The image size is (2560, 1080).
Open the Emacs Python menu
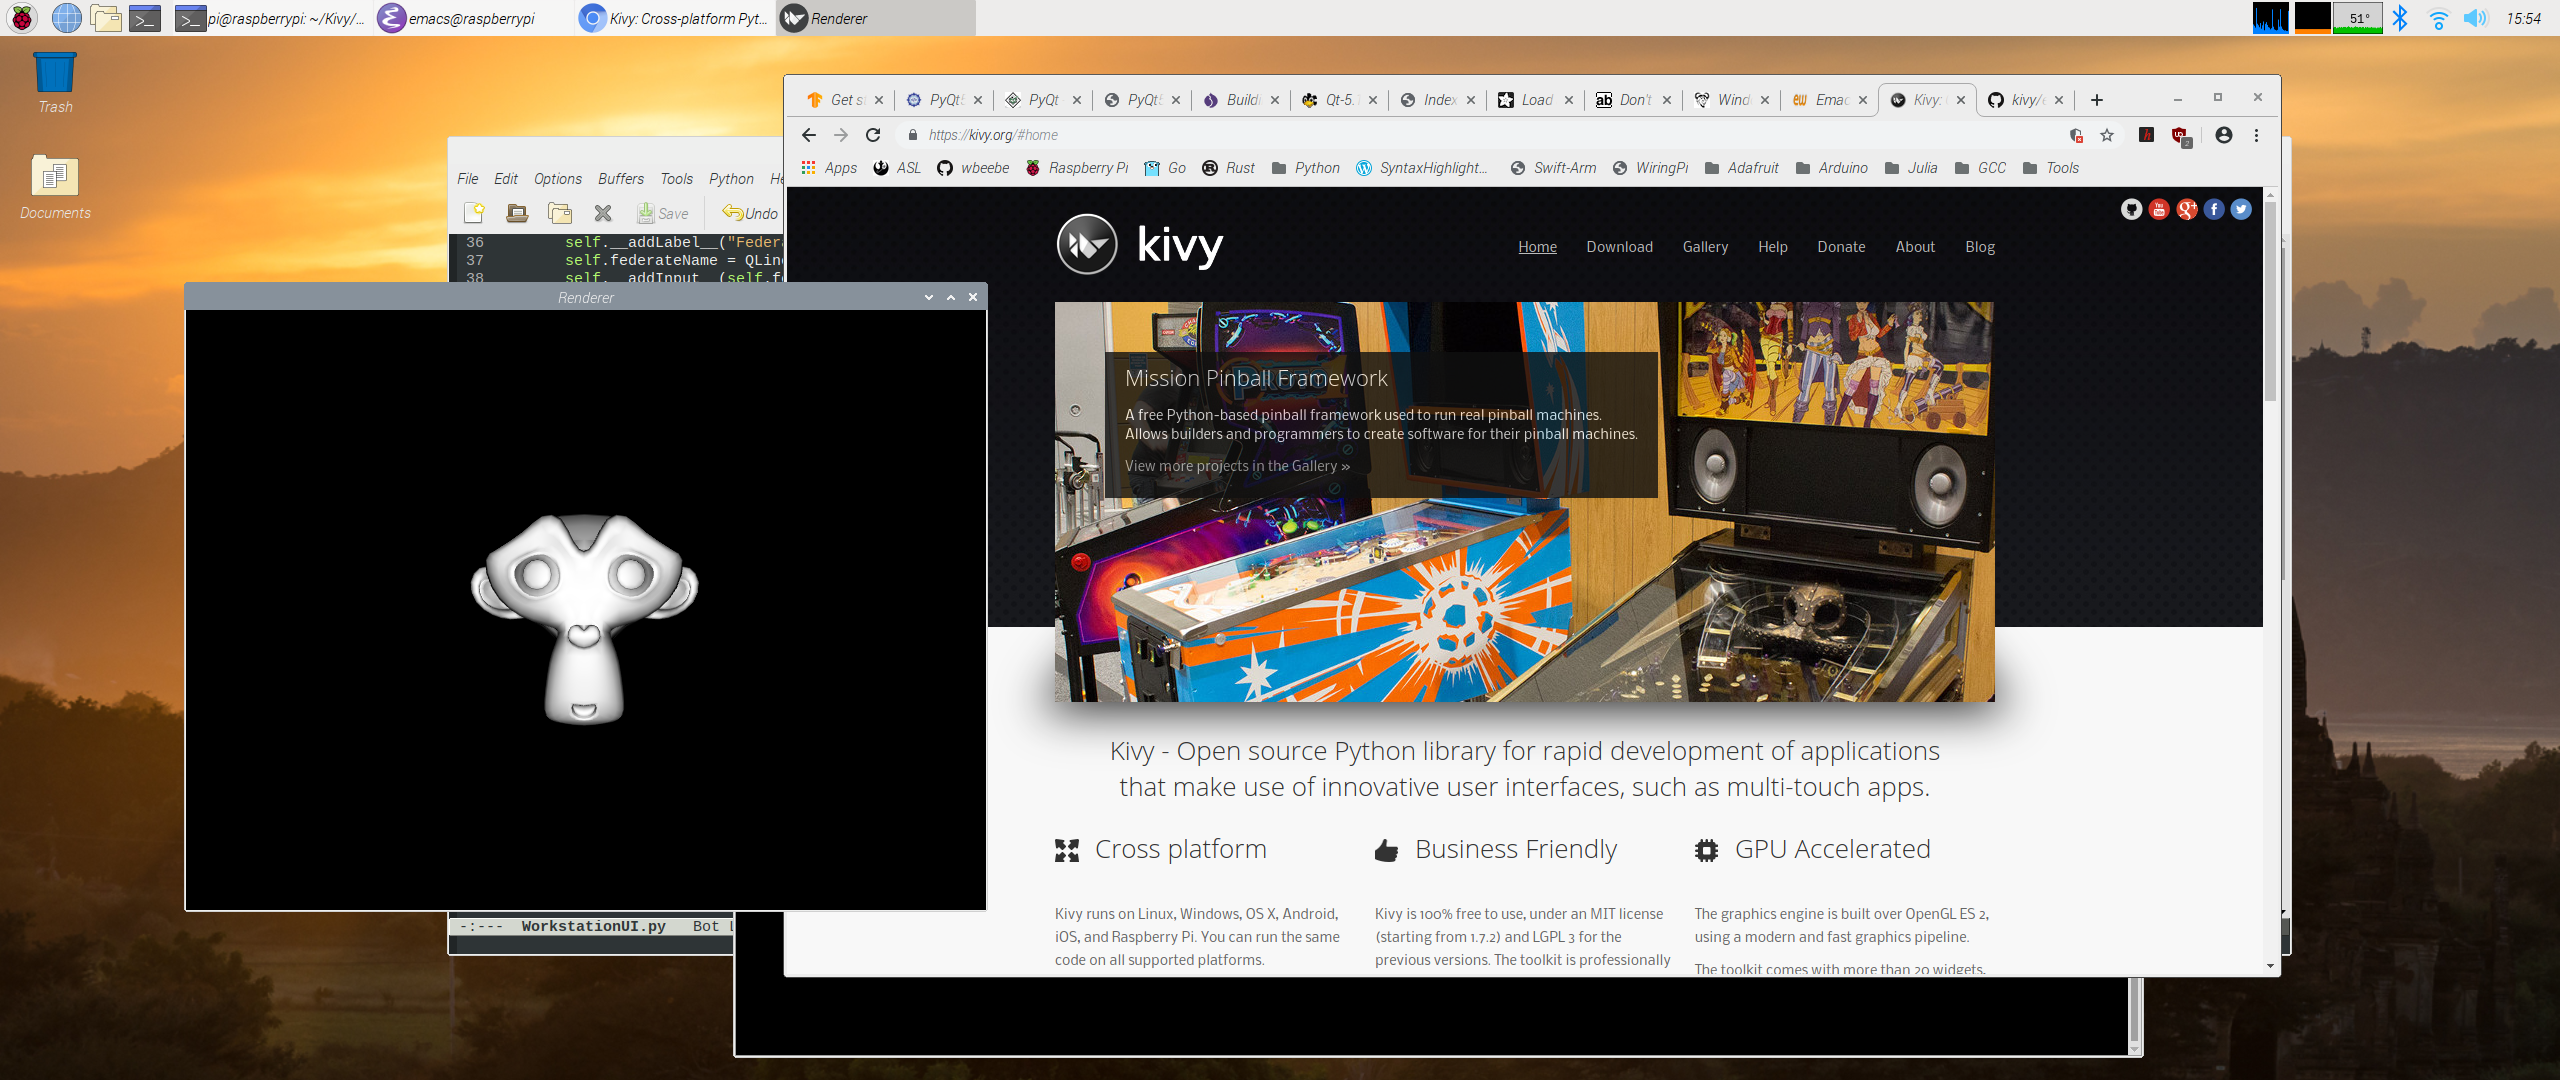pyautogui.click(x=731, y=179)
